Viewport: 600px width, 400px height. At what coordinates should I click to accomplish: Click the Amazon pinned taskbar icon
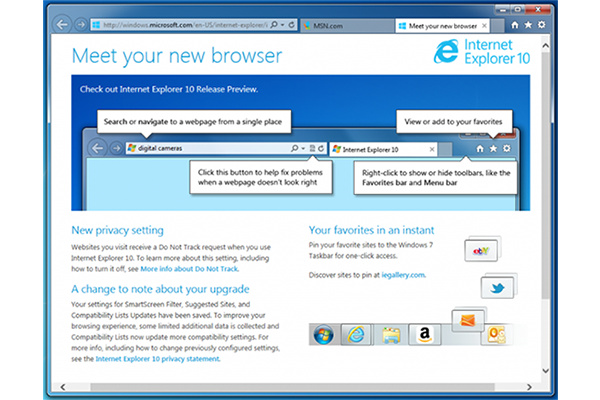coord(425,335)
